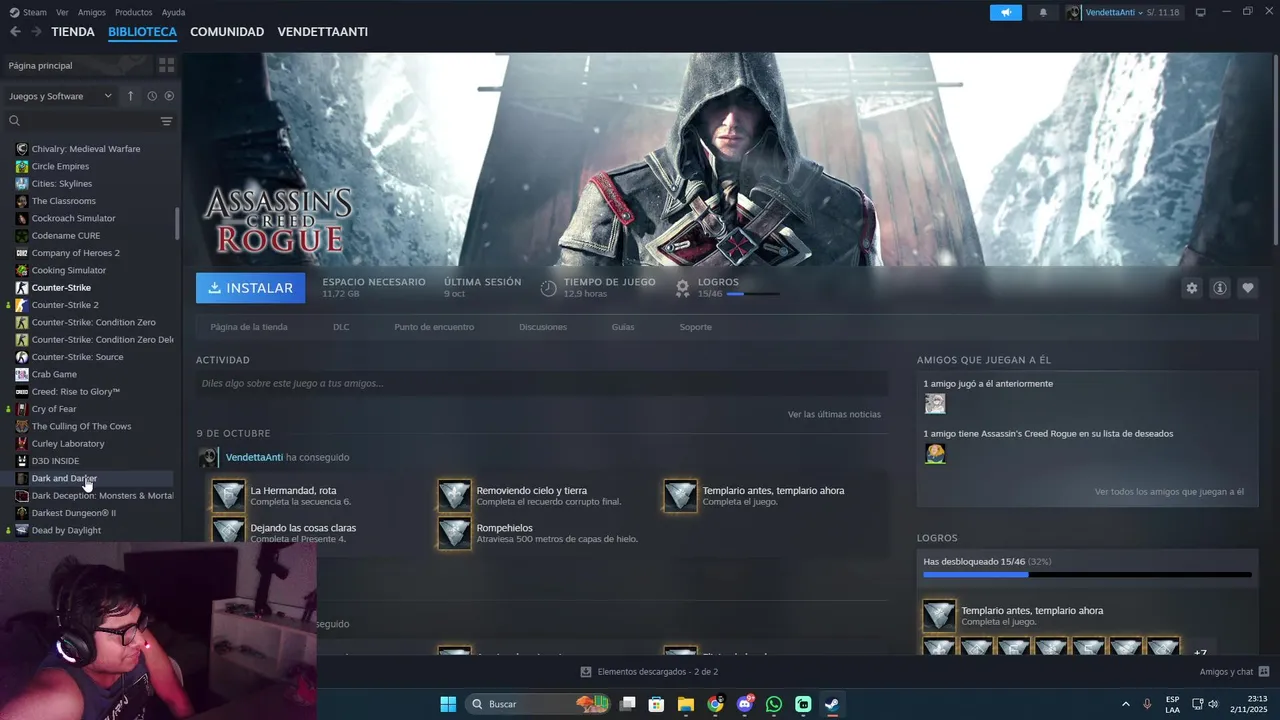Open the game's Página de la tienda tab
1280x720 pixels.
point(249,327)
